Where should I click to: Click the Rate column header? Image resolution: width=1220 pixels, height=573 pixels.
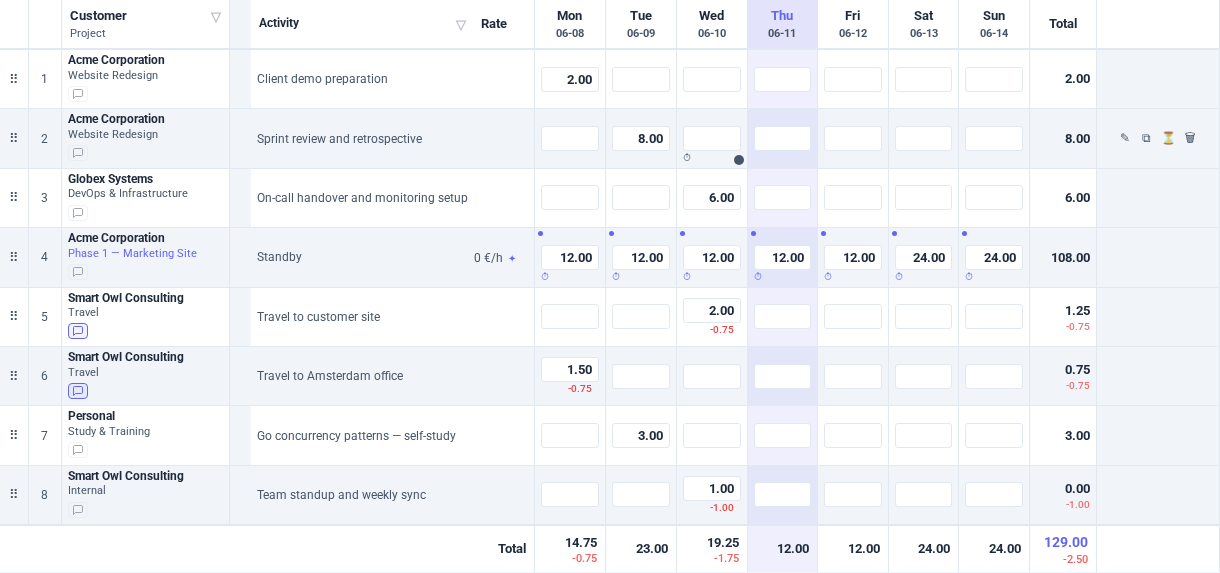[494, 24]
